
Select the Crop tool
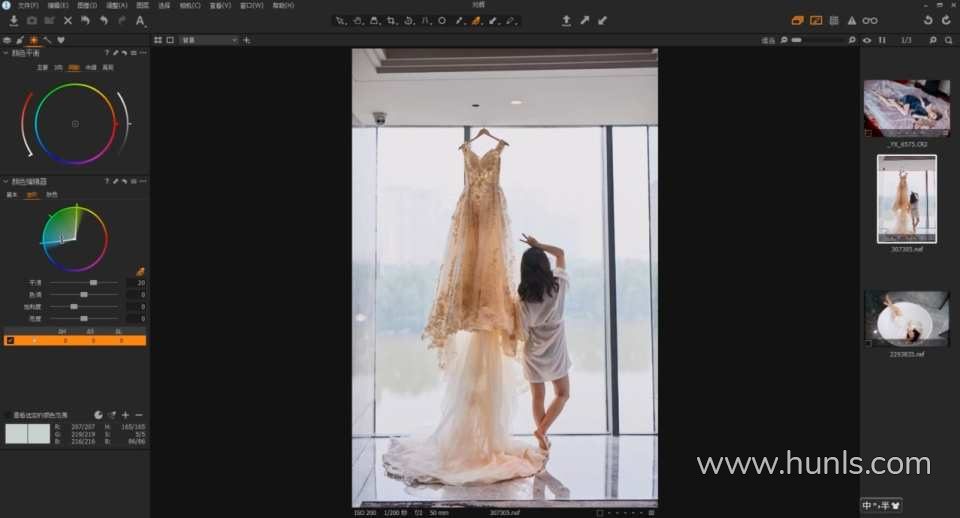[391, 21]
